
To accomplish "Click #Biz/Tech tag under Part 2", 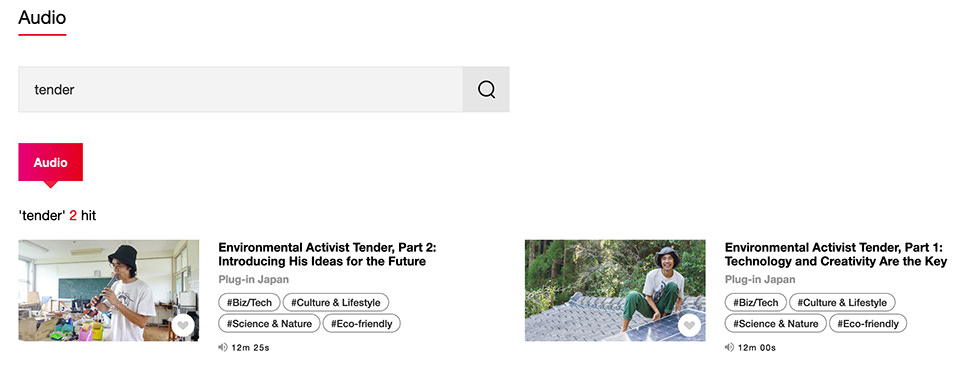I will tap(249, 302).
